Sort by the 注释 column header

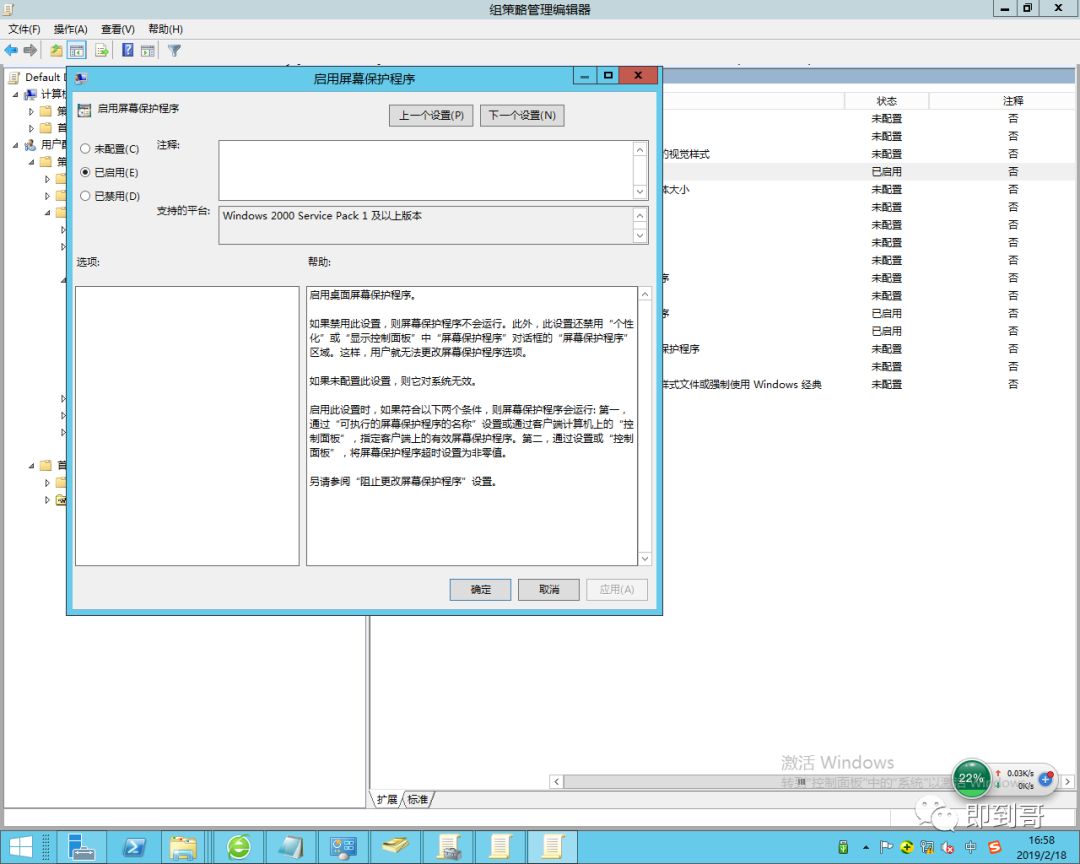[x=1012, y=101]
